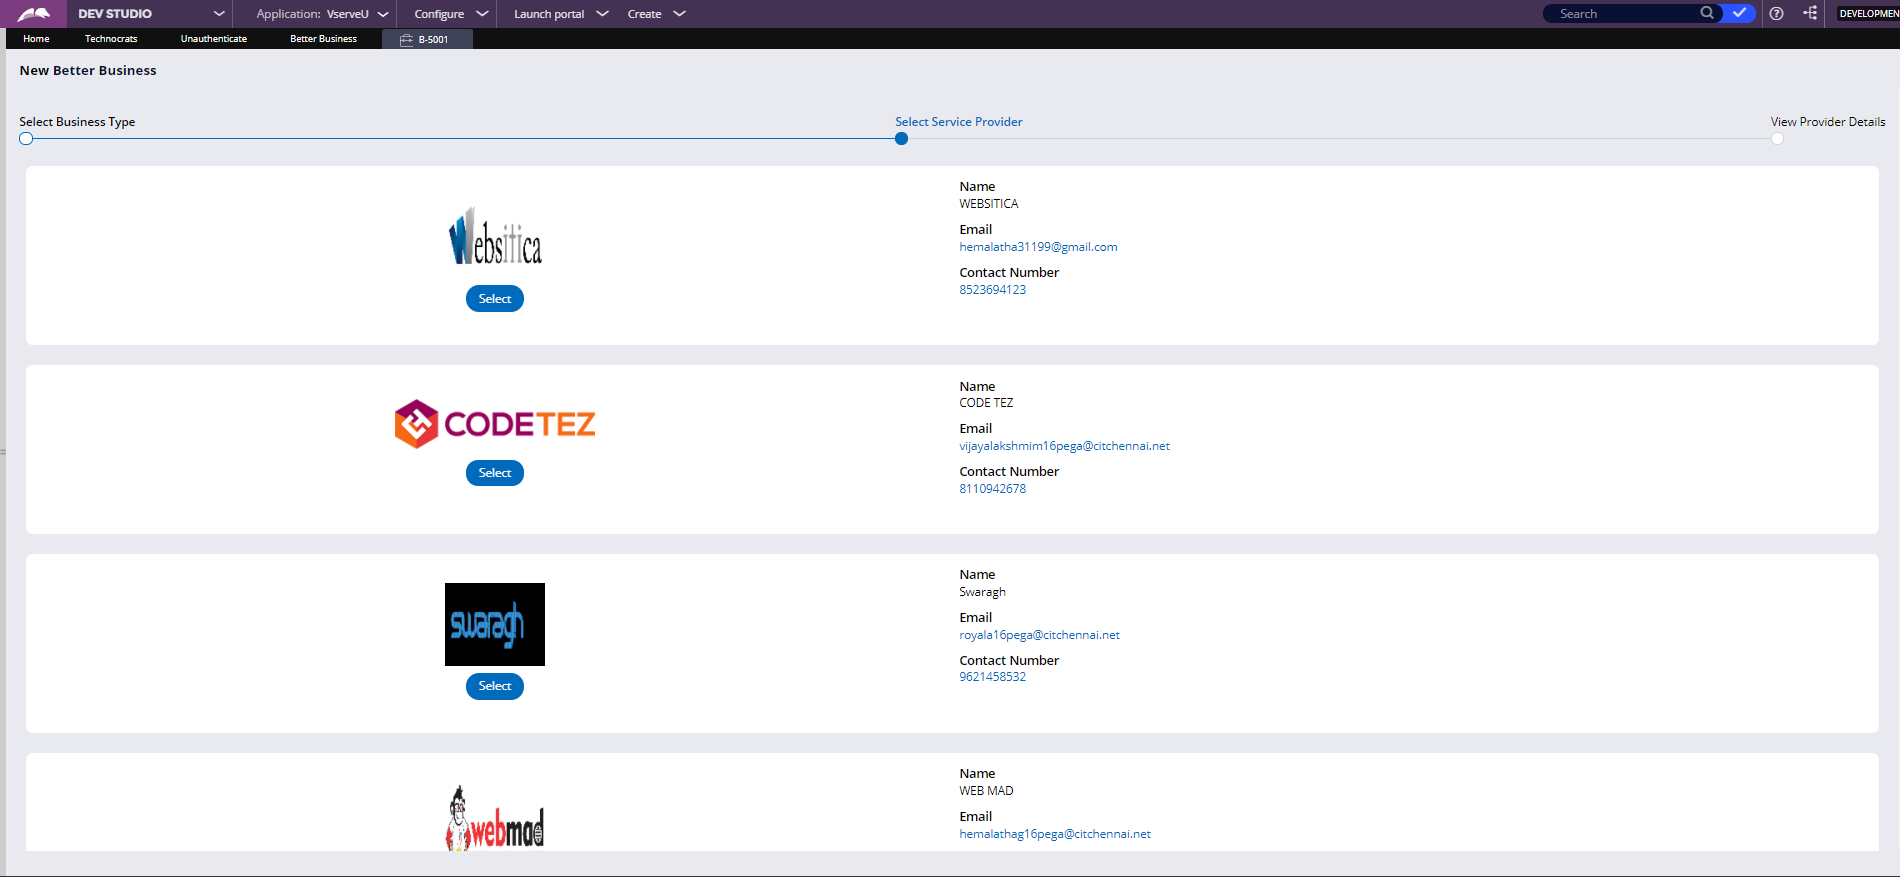Click the Swaragh logo image
The image size is (1900, 877).
point(495,624)
